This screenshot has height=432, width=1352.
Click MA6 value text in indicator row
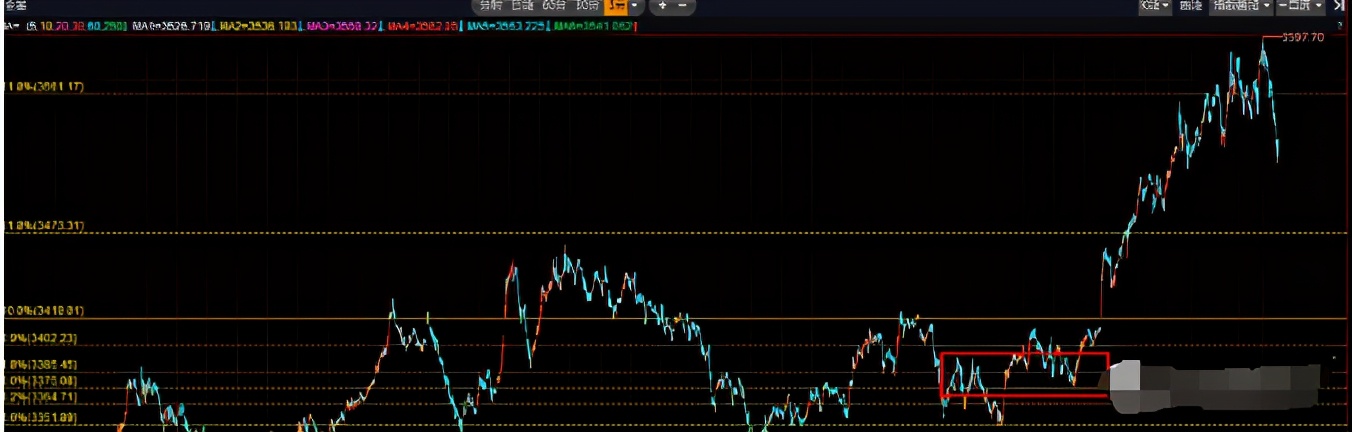click(172, 25)
